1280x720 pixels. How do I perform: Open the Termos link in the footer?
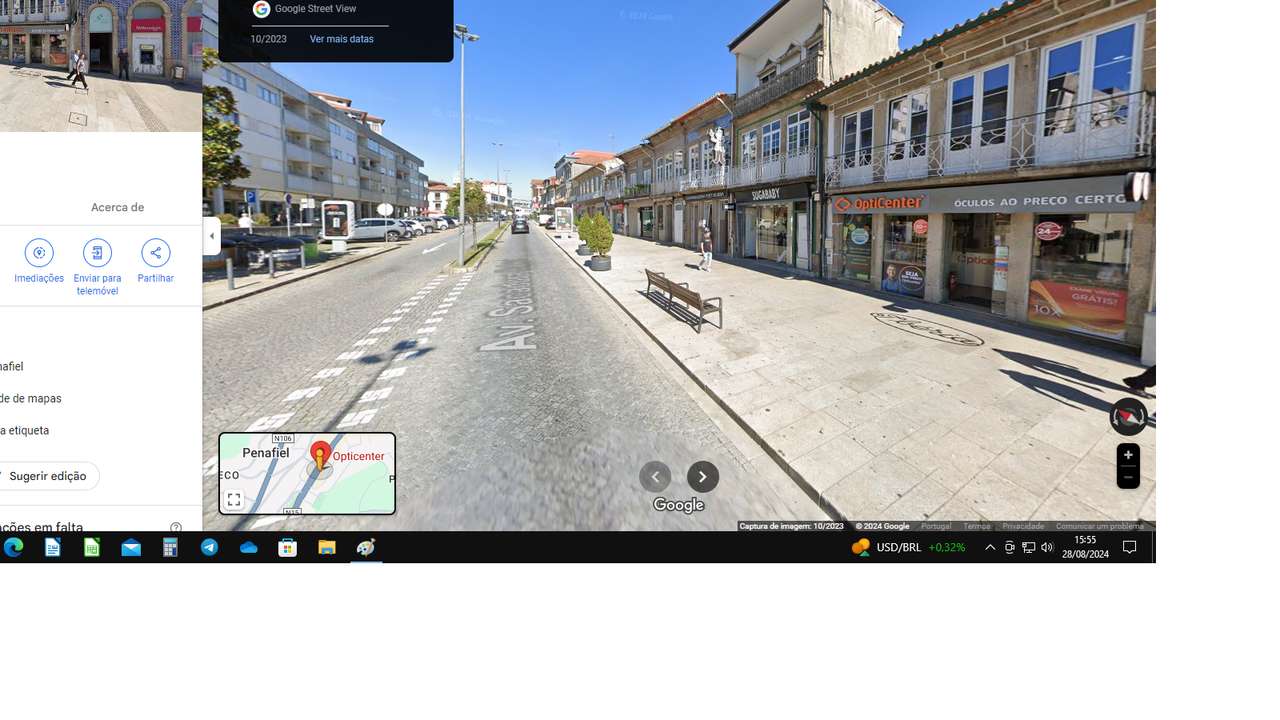[975, 525]
